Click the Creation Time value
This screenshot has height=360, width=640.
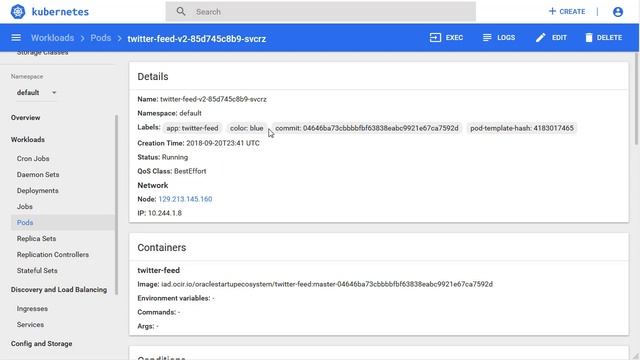point(223,143)
